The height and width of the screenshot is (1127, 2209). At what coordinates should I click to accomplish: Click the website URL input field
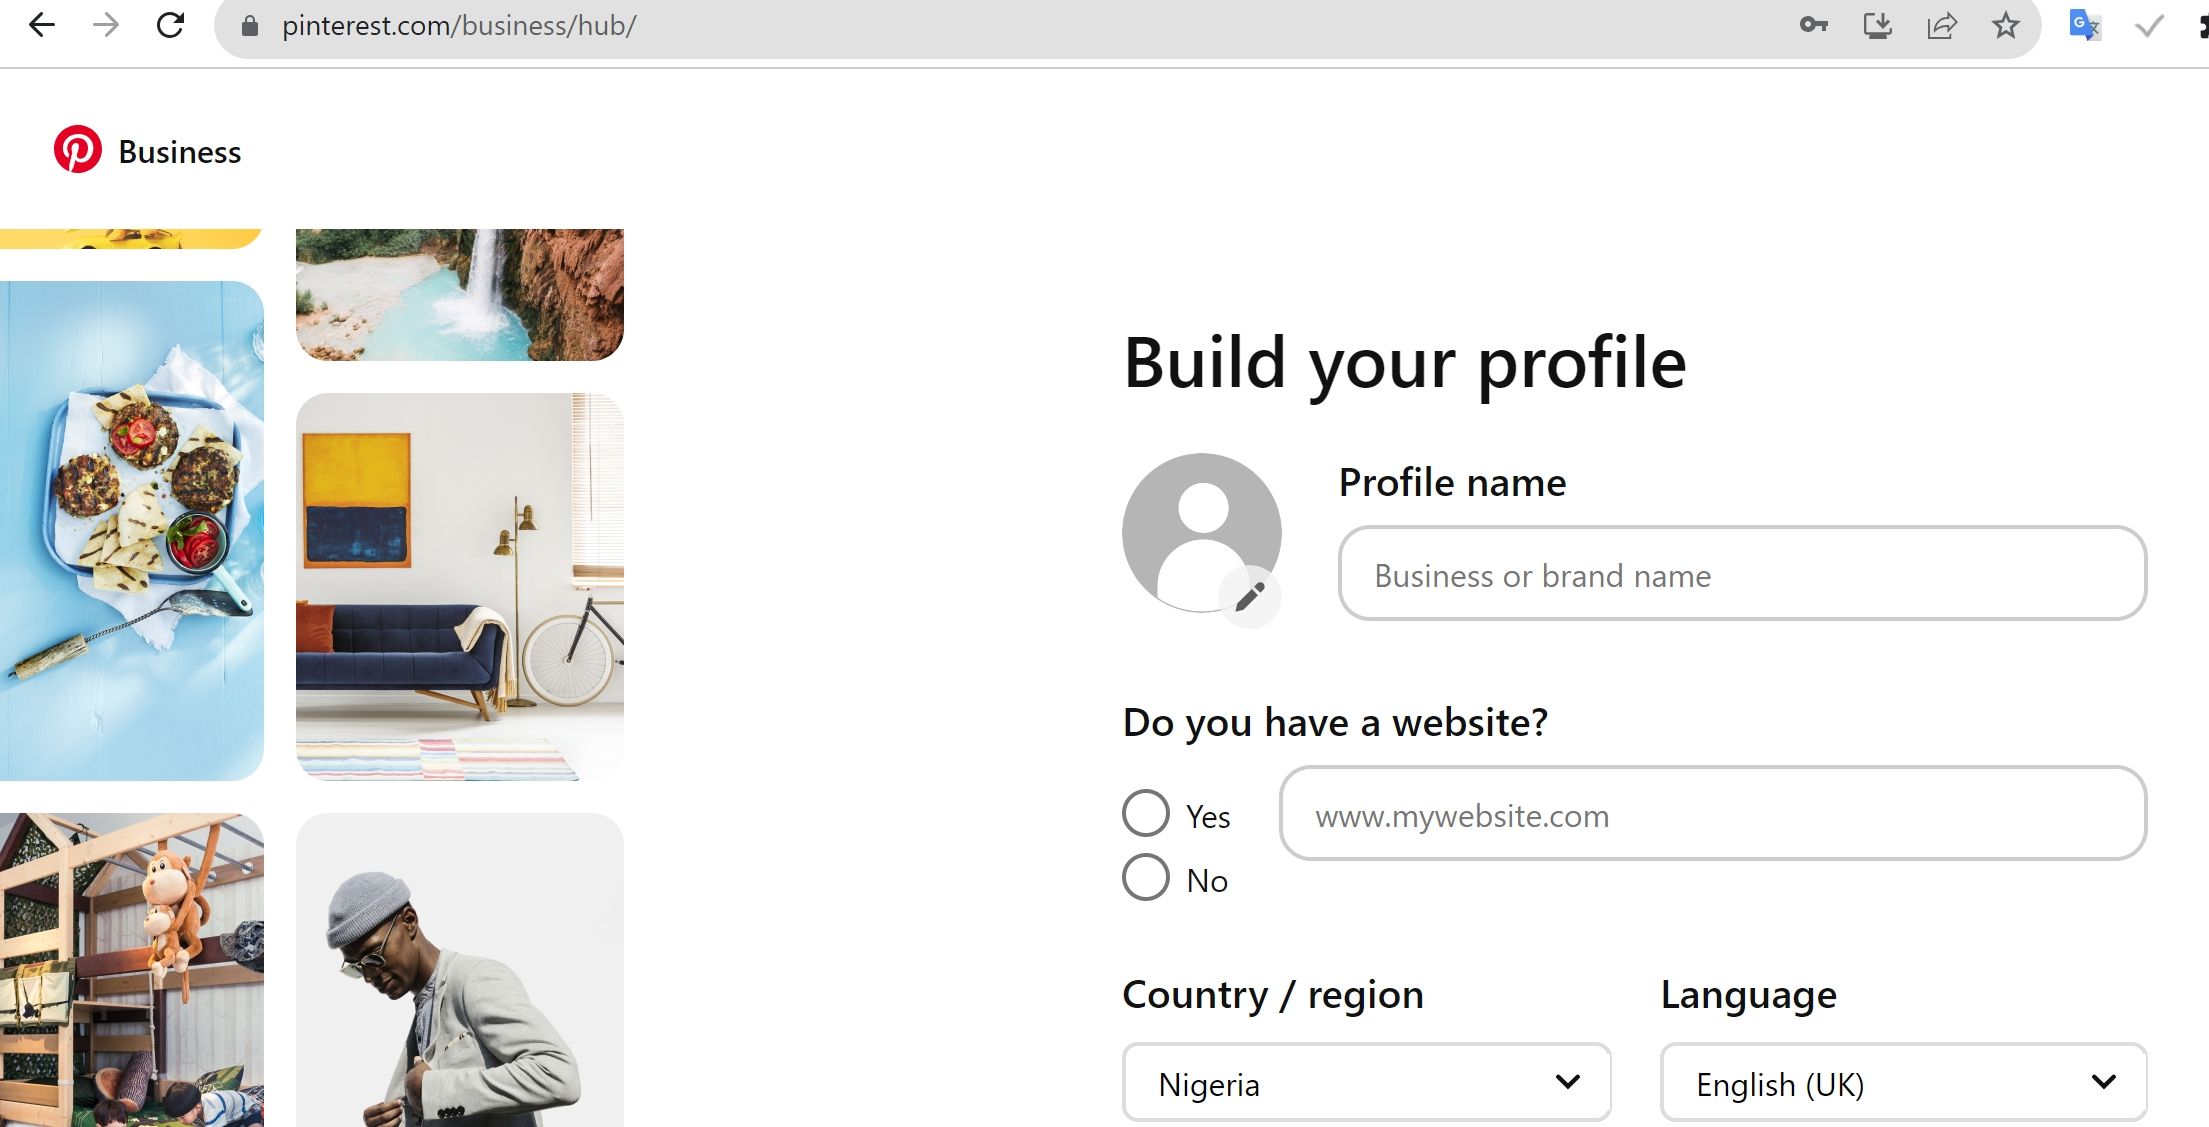1712,814
